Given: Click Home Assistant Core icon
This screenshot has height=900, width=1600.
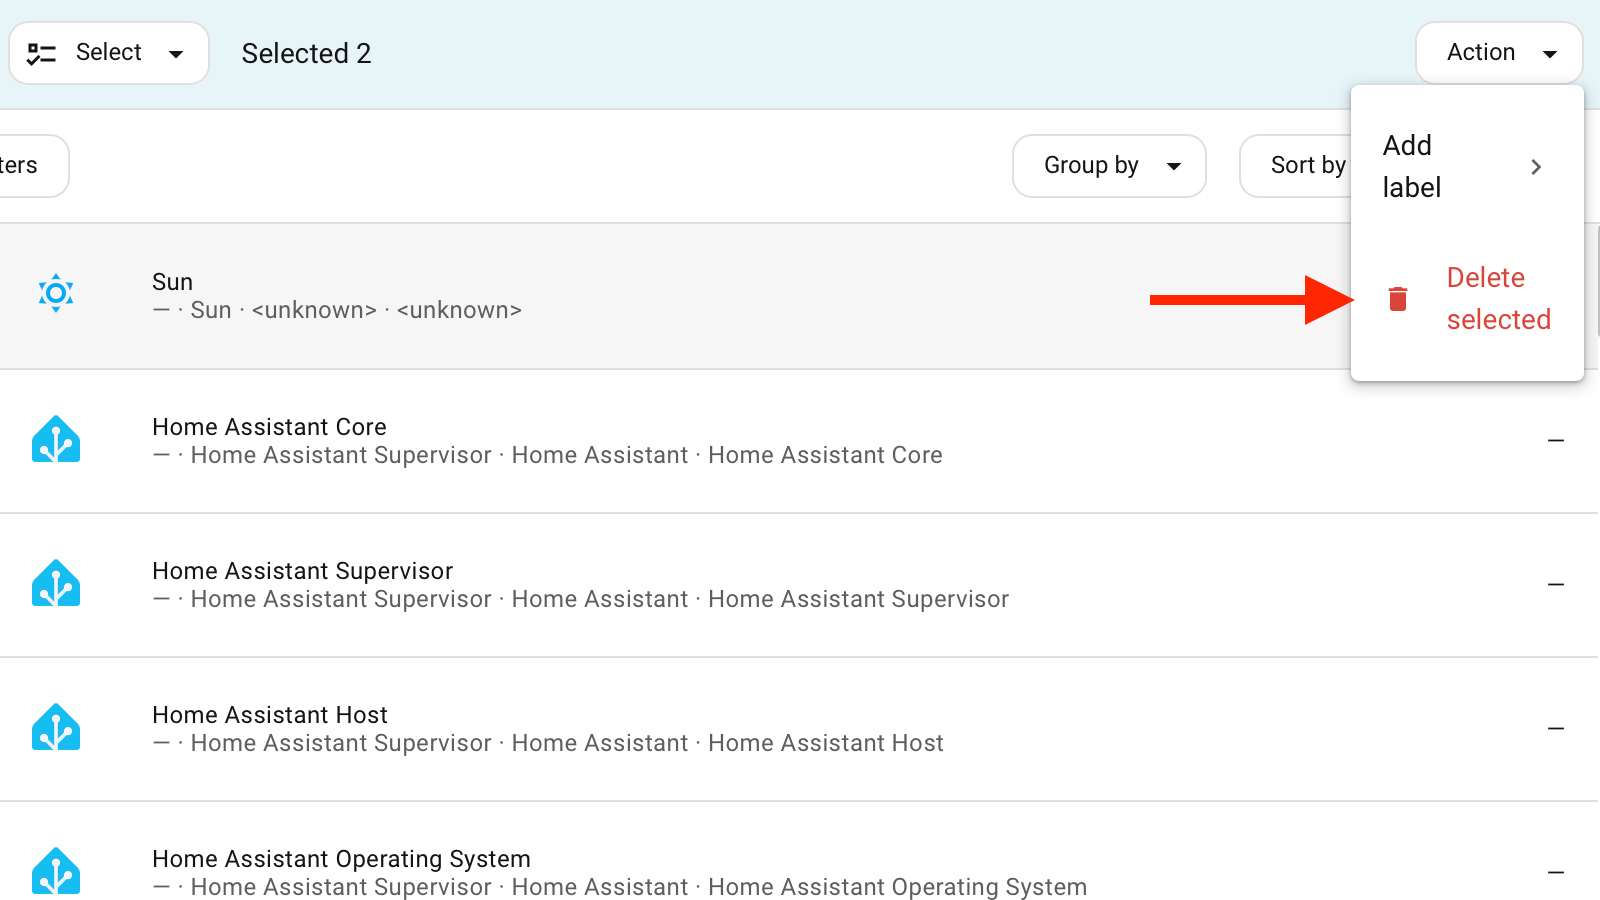Looking at the screenshot, I should 56,439.
